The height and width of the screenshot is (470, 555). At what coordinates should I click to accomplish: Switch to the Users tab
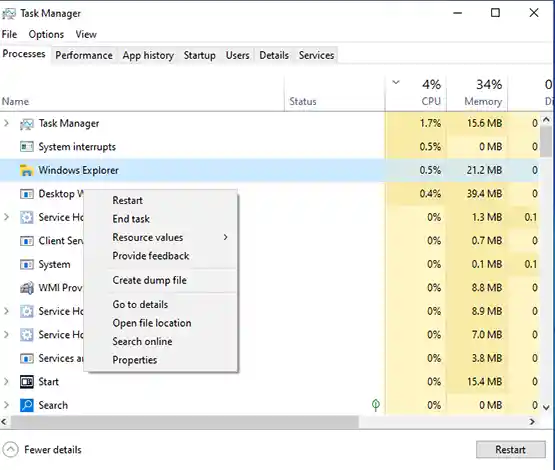(x=238, y=55)
